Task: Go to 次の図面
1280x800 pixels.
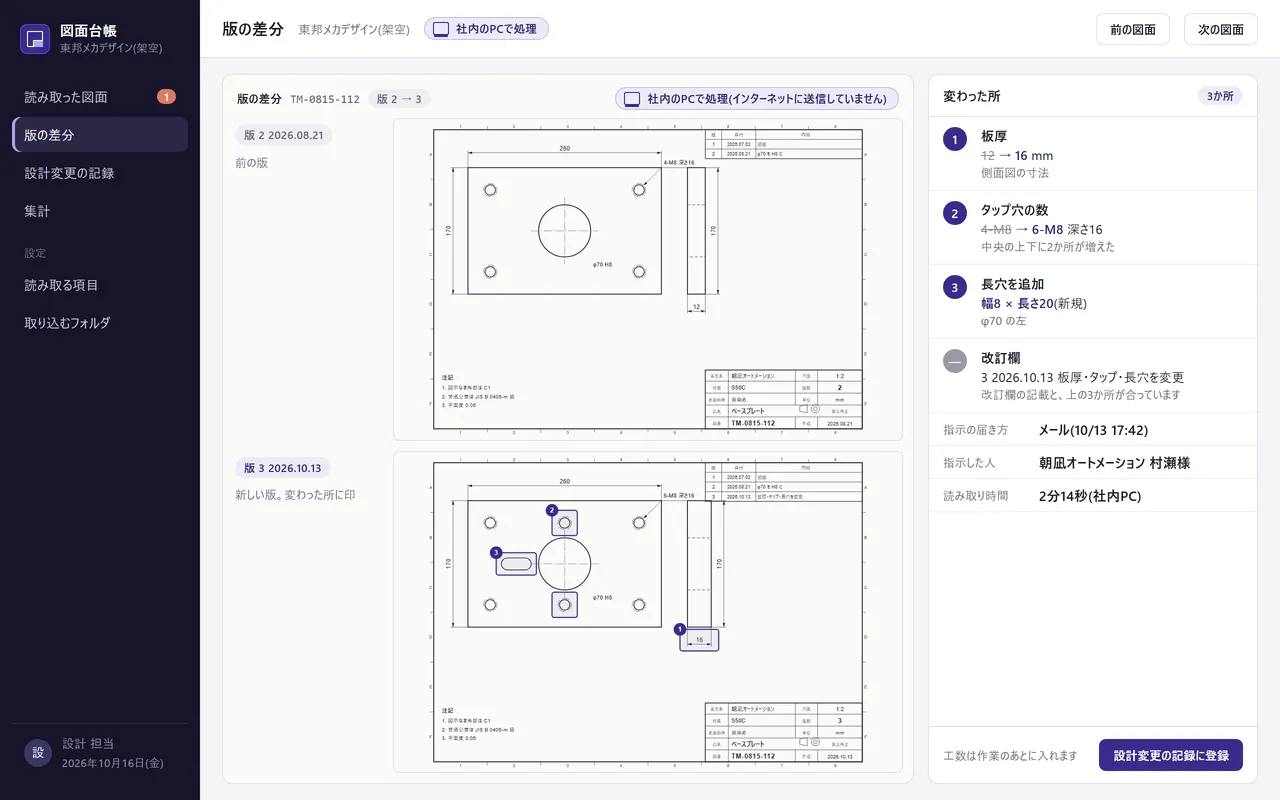Action: click(x=1221, y=29)
